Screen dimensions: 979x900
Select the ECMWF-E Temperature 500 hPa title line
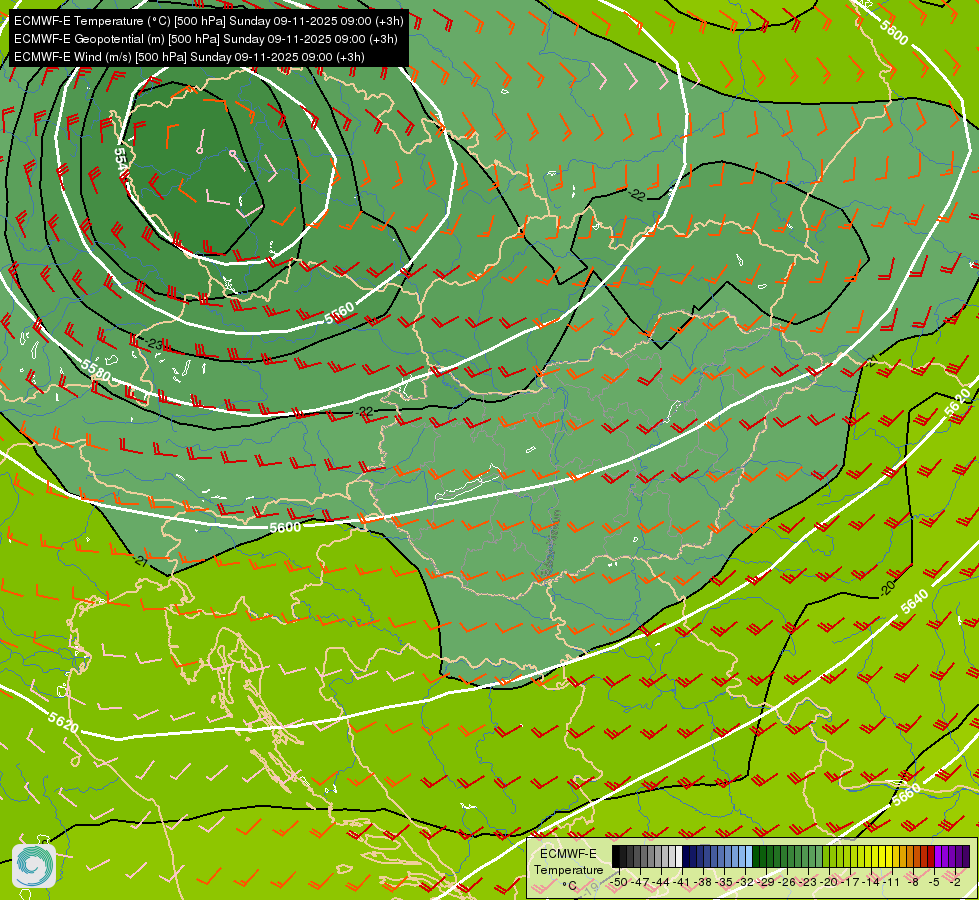209,21
